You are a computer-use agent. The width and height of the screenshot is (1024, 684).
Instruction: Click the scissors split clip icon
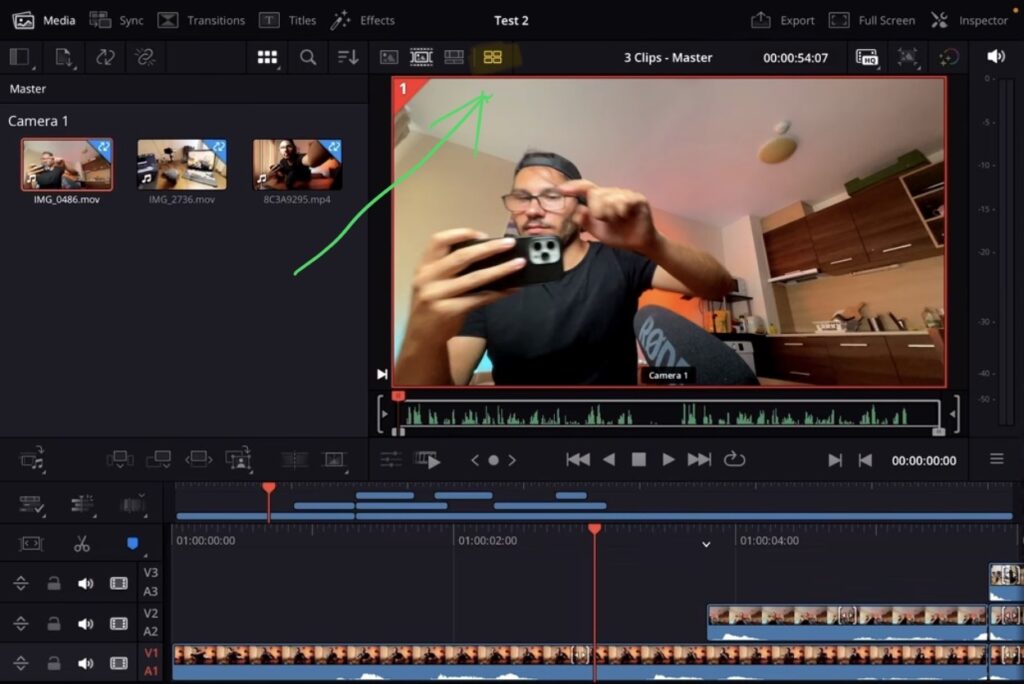(x=83, y=543)
